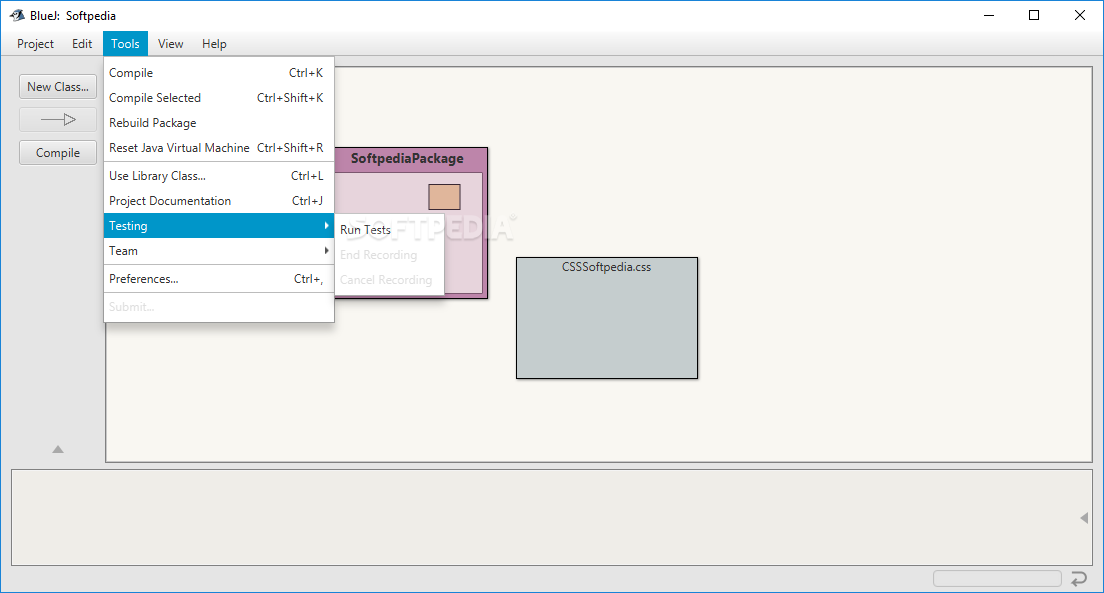Maximize the BlueJ window

(1034, 15)
